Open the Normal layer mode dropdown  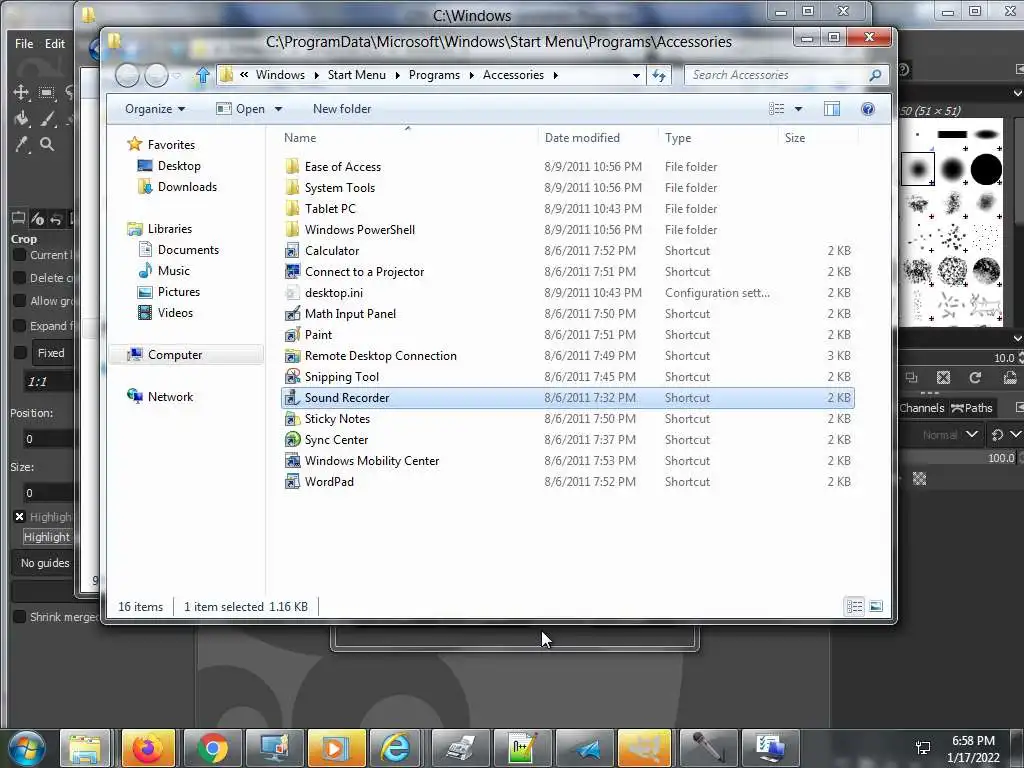coord(950,435)
